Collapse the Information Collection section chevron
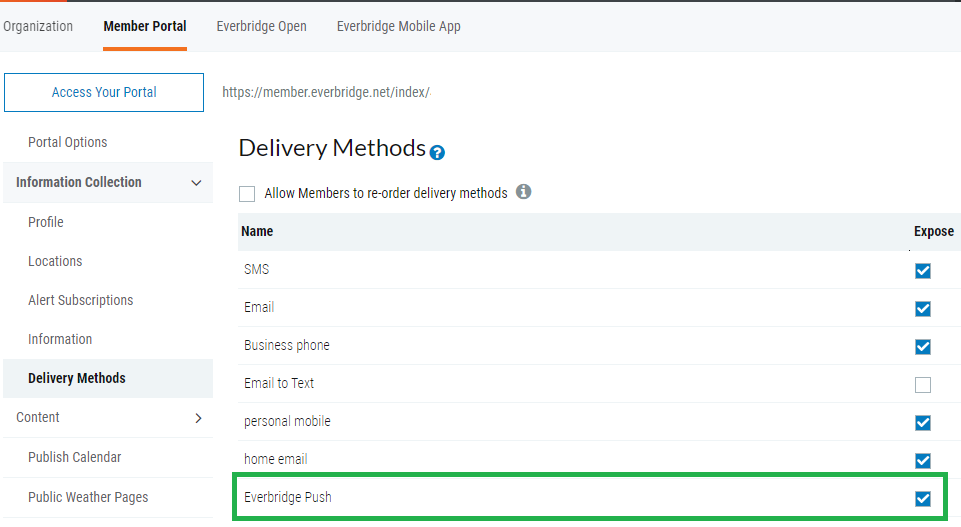Viewport: 961px width, 527px height. 196,183
